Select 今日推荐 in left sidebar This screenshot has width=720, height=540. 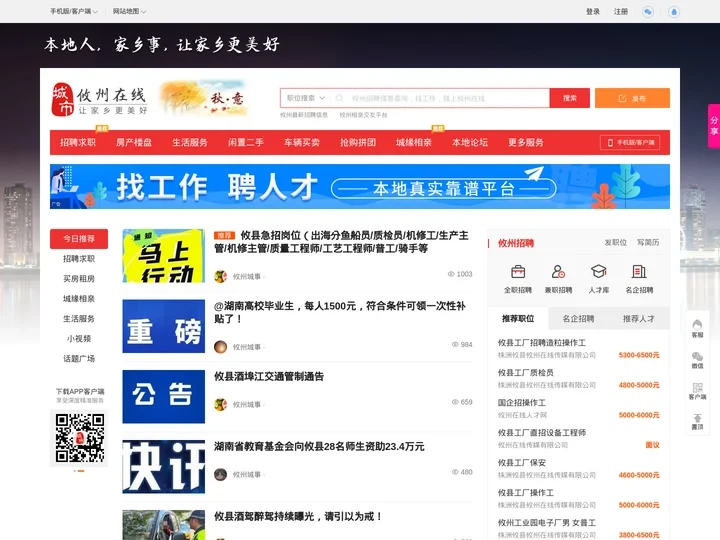[79, 239]
